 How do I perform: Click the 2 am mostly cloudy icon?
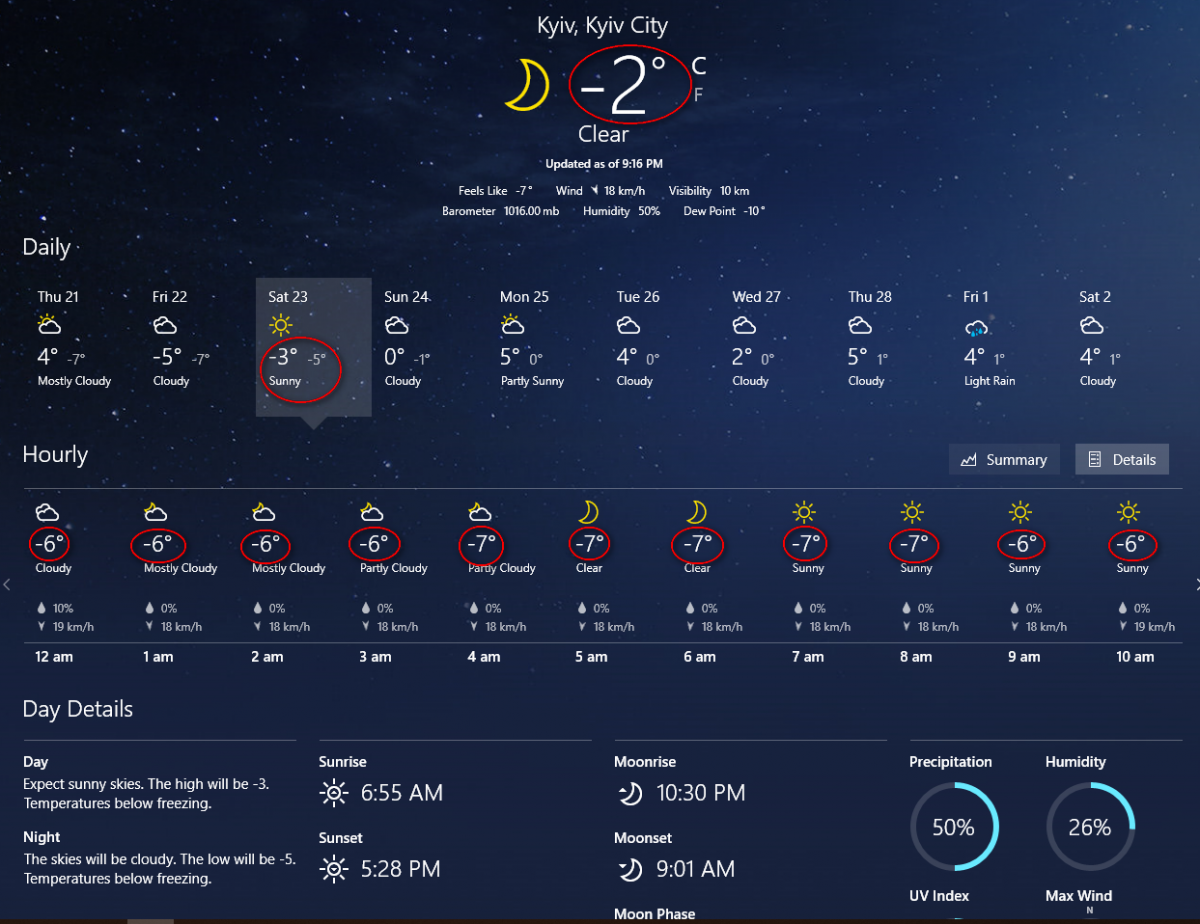(263, 512)
